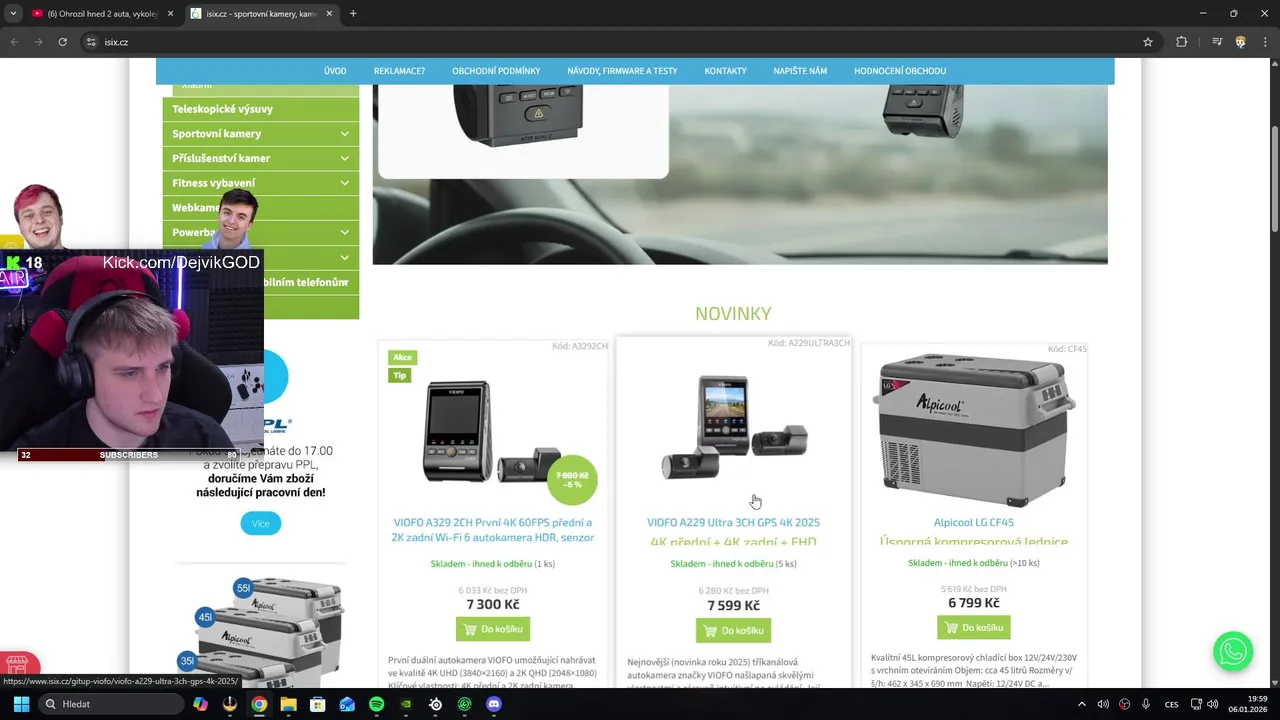Expand the Sportovní kamery category chevron

pyautogui.click(x=344, y=133)
